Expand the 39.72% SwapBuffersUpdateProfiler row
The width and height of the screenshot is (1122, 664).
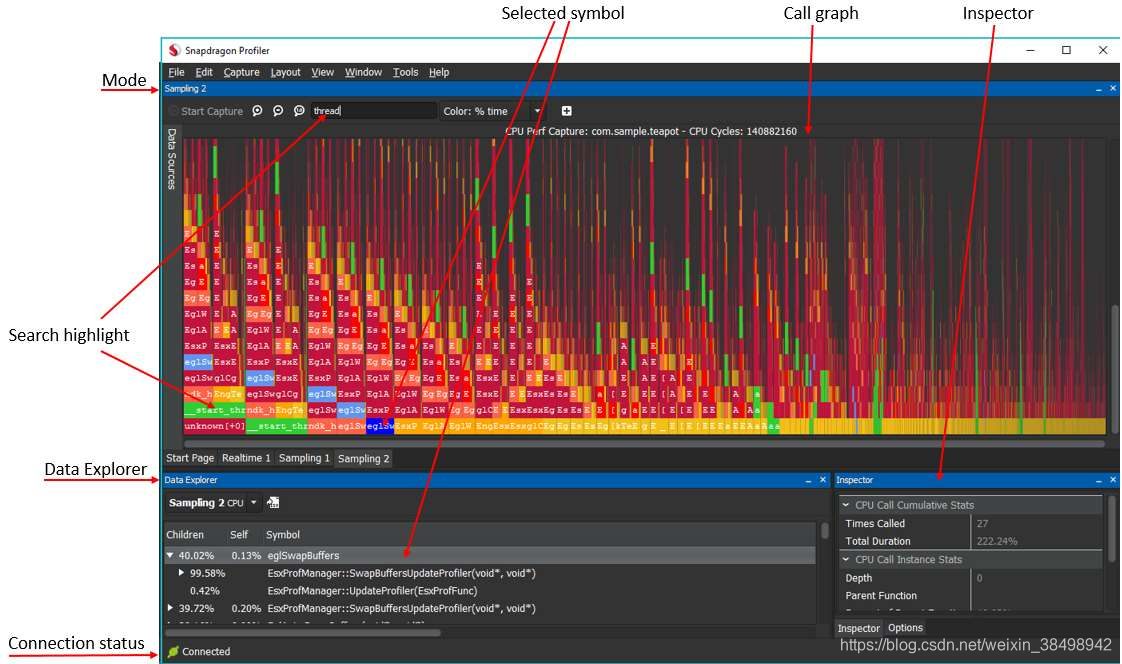tap(170, 608)
